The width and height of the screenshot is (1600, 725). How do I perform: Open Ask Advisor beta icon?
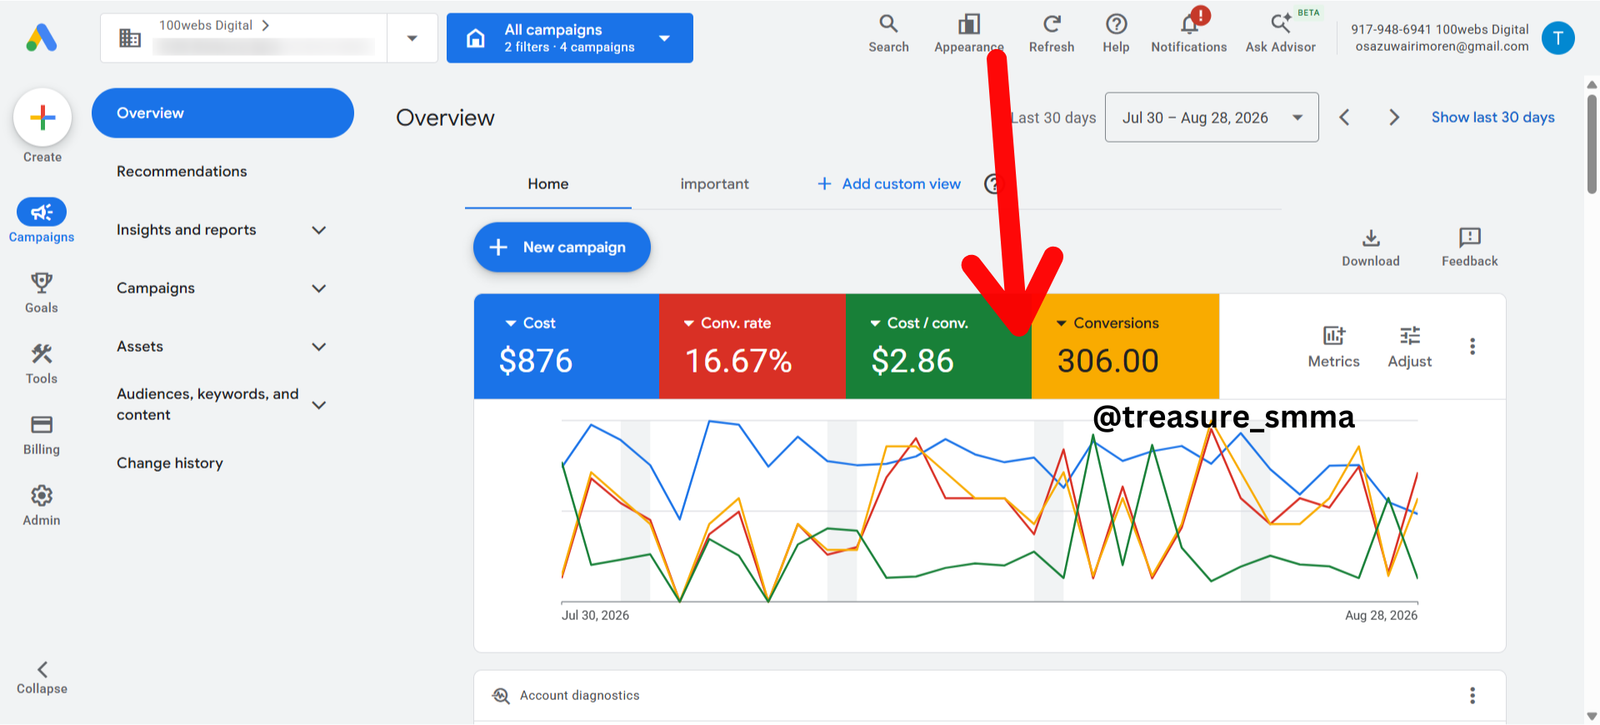pyautogui.click(x=1281, y=24)
